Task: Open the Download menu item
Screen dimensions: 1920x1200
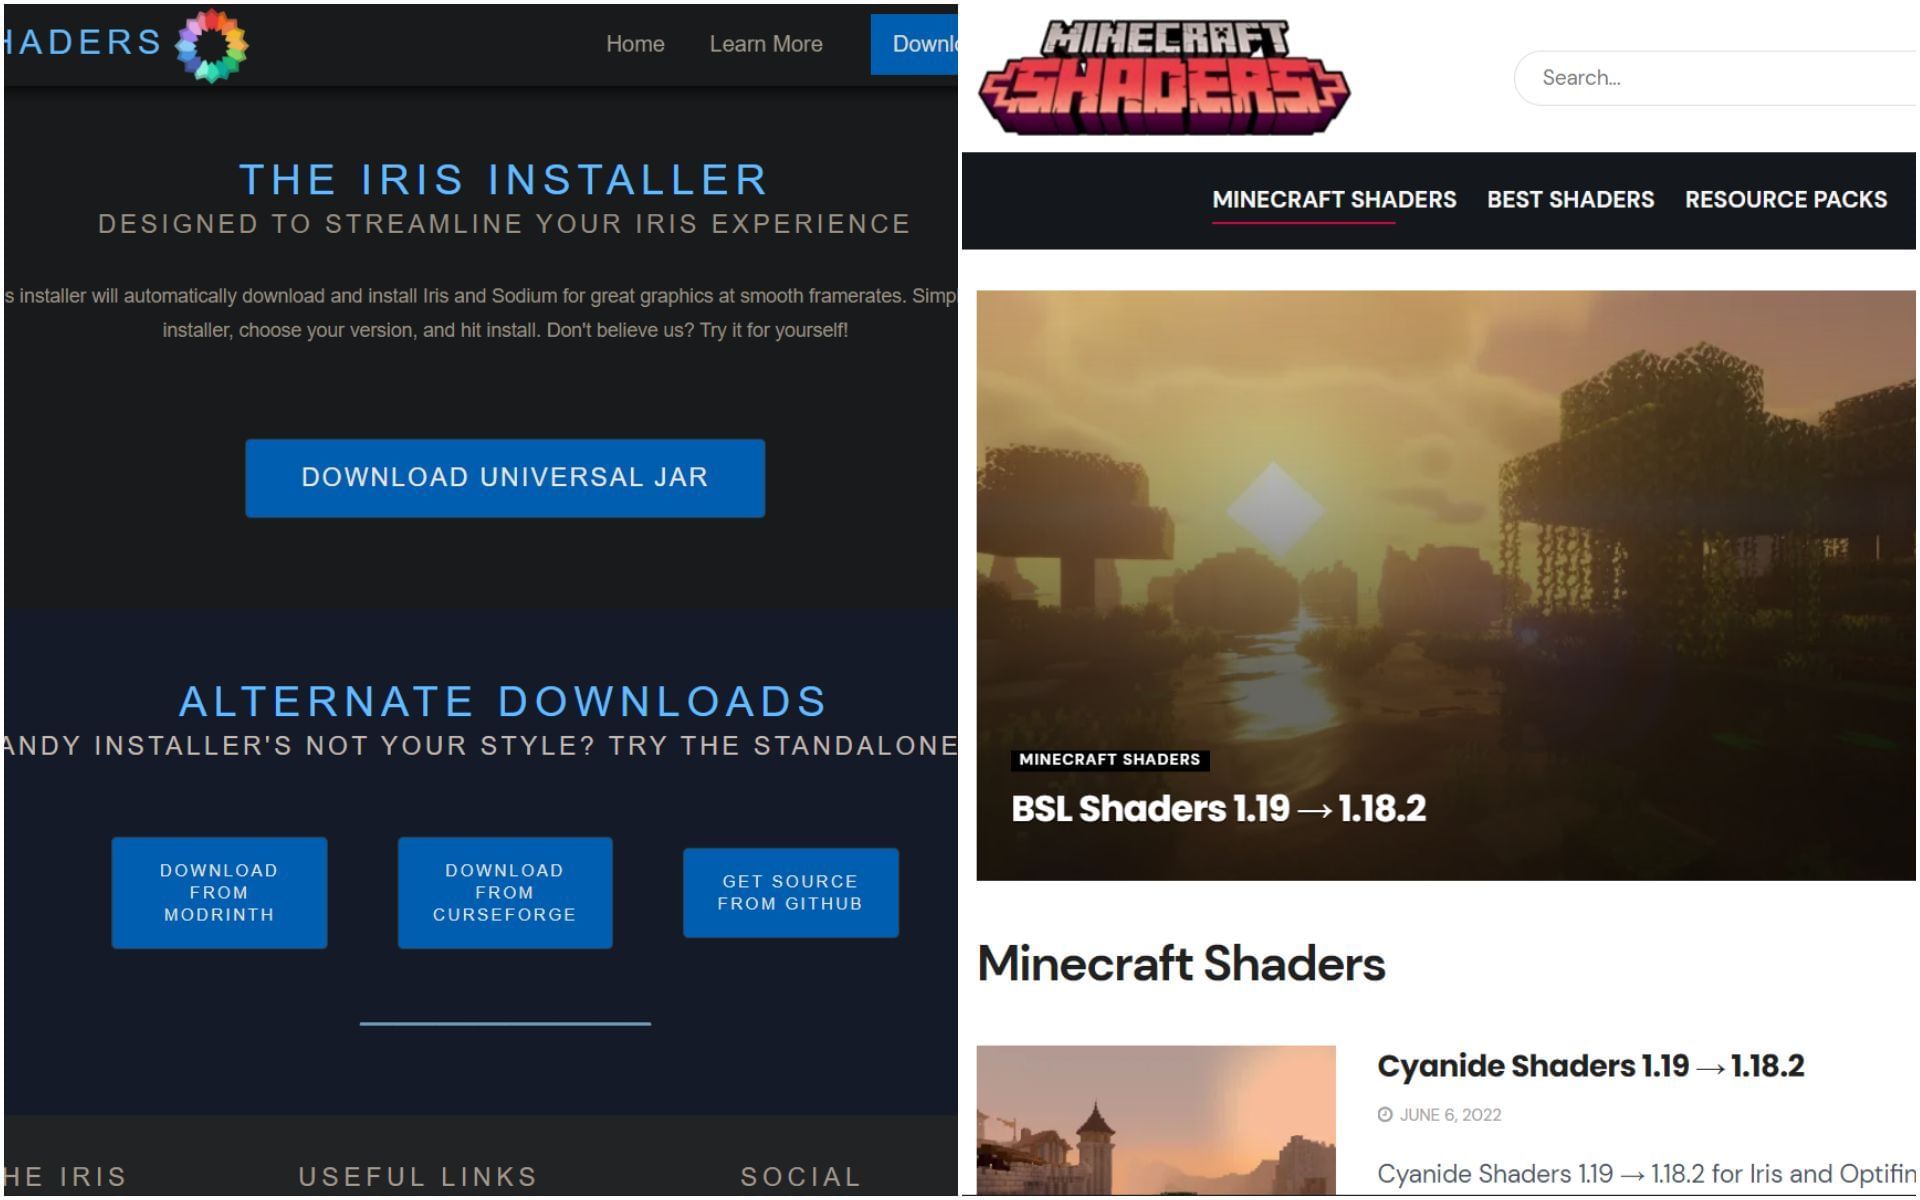Action: click(925, 44)
